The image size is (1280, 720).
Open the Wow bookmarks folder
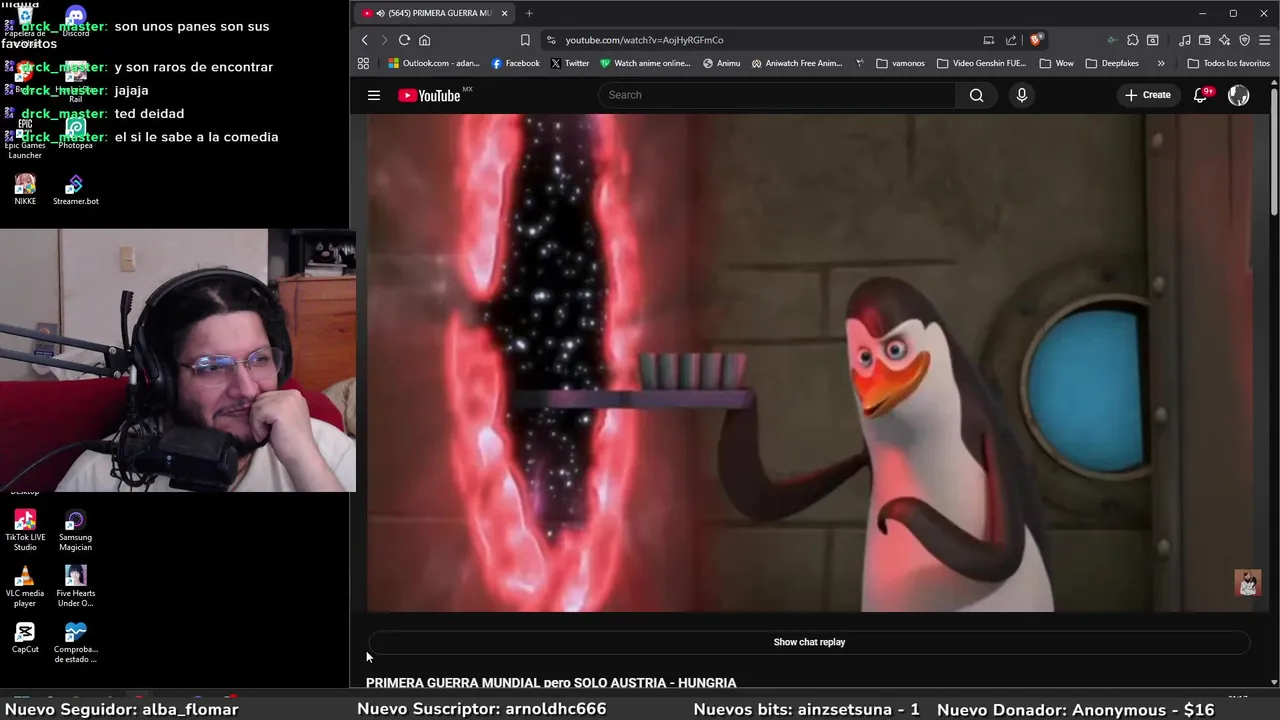tap(1056, 63)
